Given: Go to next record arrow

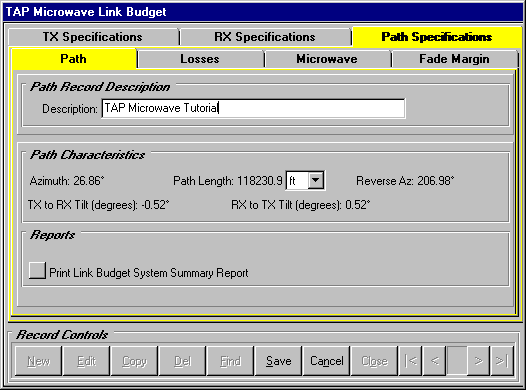Looking at the screenshot, I should tap(479, 361).
